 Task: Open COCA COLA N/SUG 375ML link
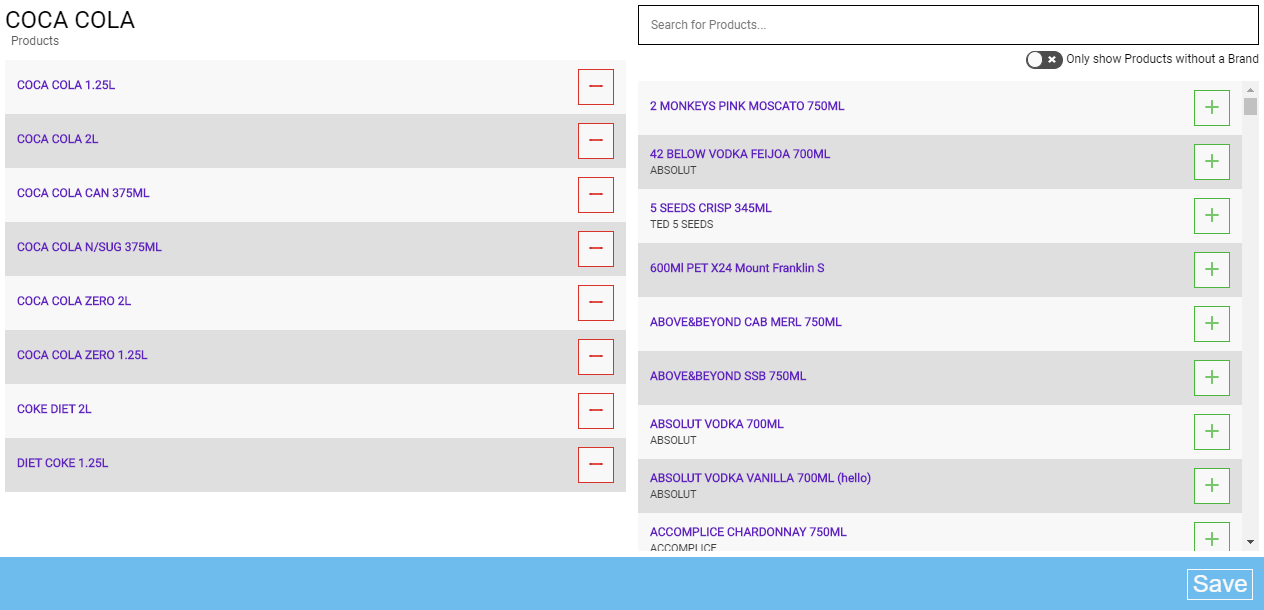89,247
